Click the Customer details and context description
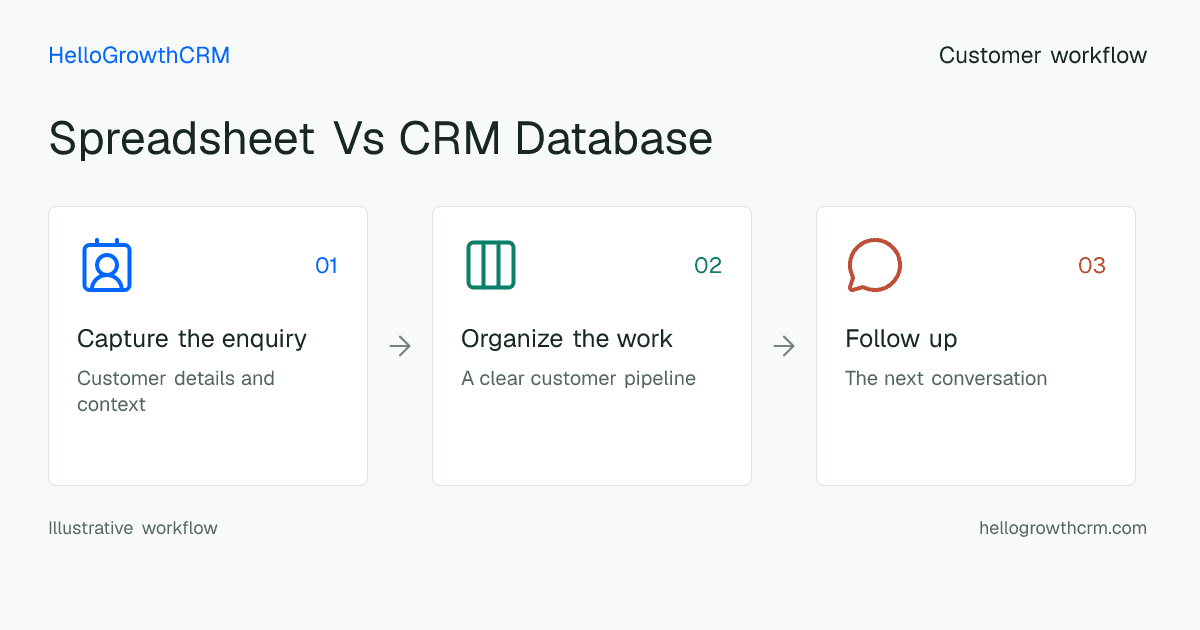 pos(176,391)
